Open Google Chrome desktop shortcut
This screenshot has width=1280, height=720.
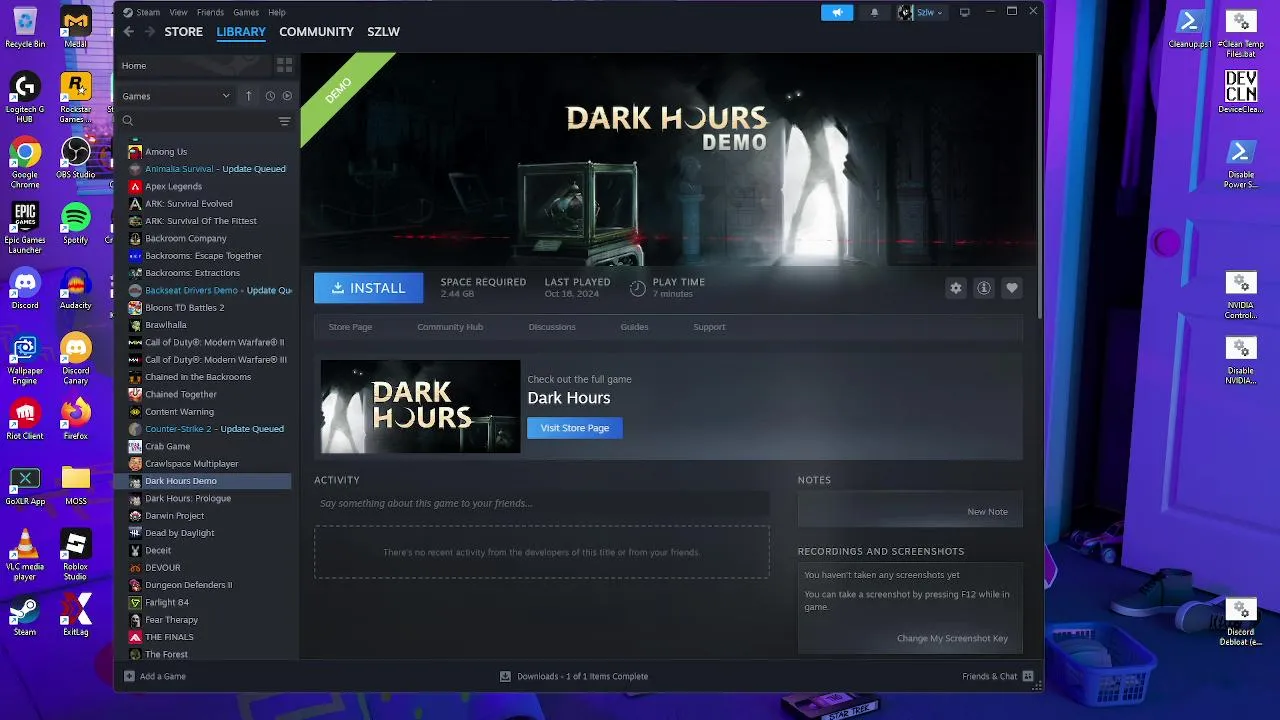tap(25, 164)
